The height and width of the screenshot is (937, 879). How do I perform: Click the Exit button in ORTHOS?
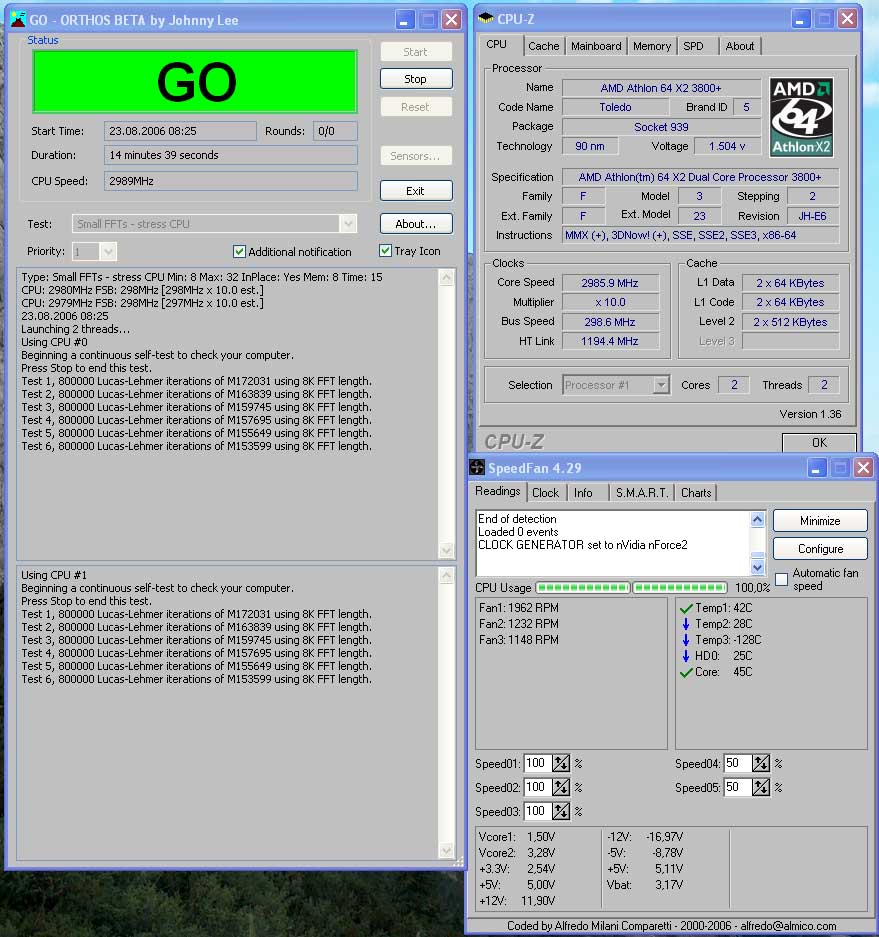pyautogui.click(x=416, y=191)
